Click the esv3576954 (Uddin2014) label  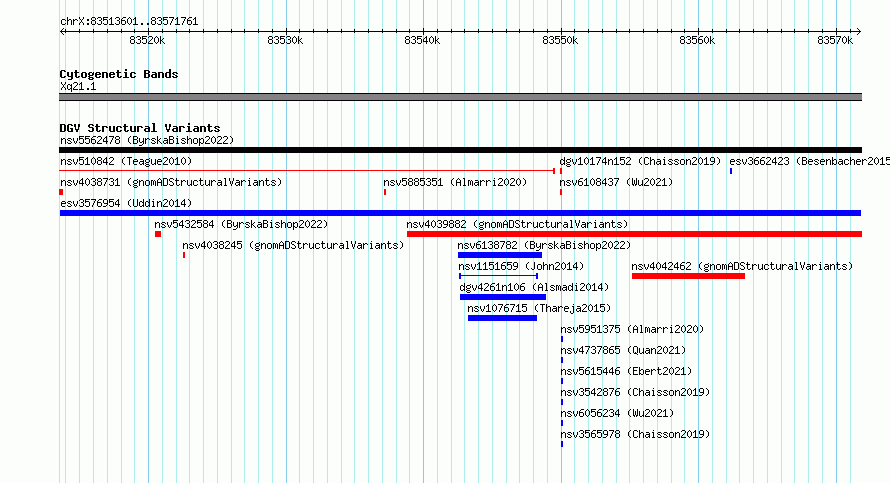(126, 203)
